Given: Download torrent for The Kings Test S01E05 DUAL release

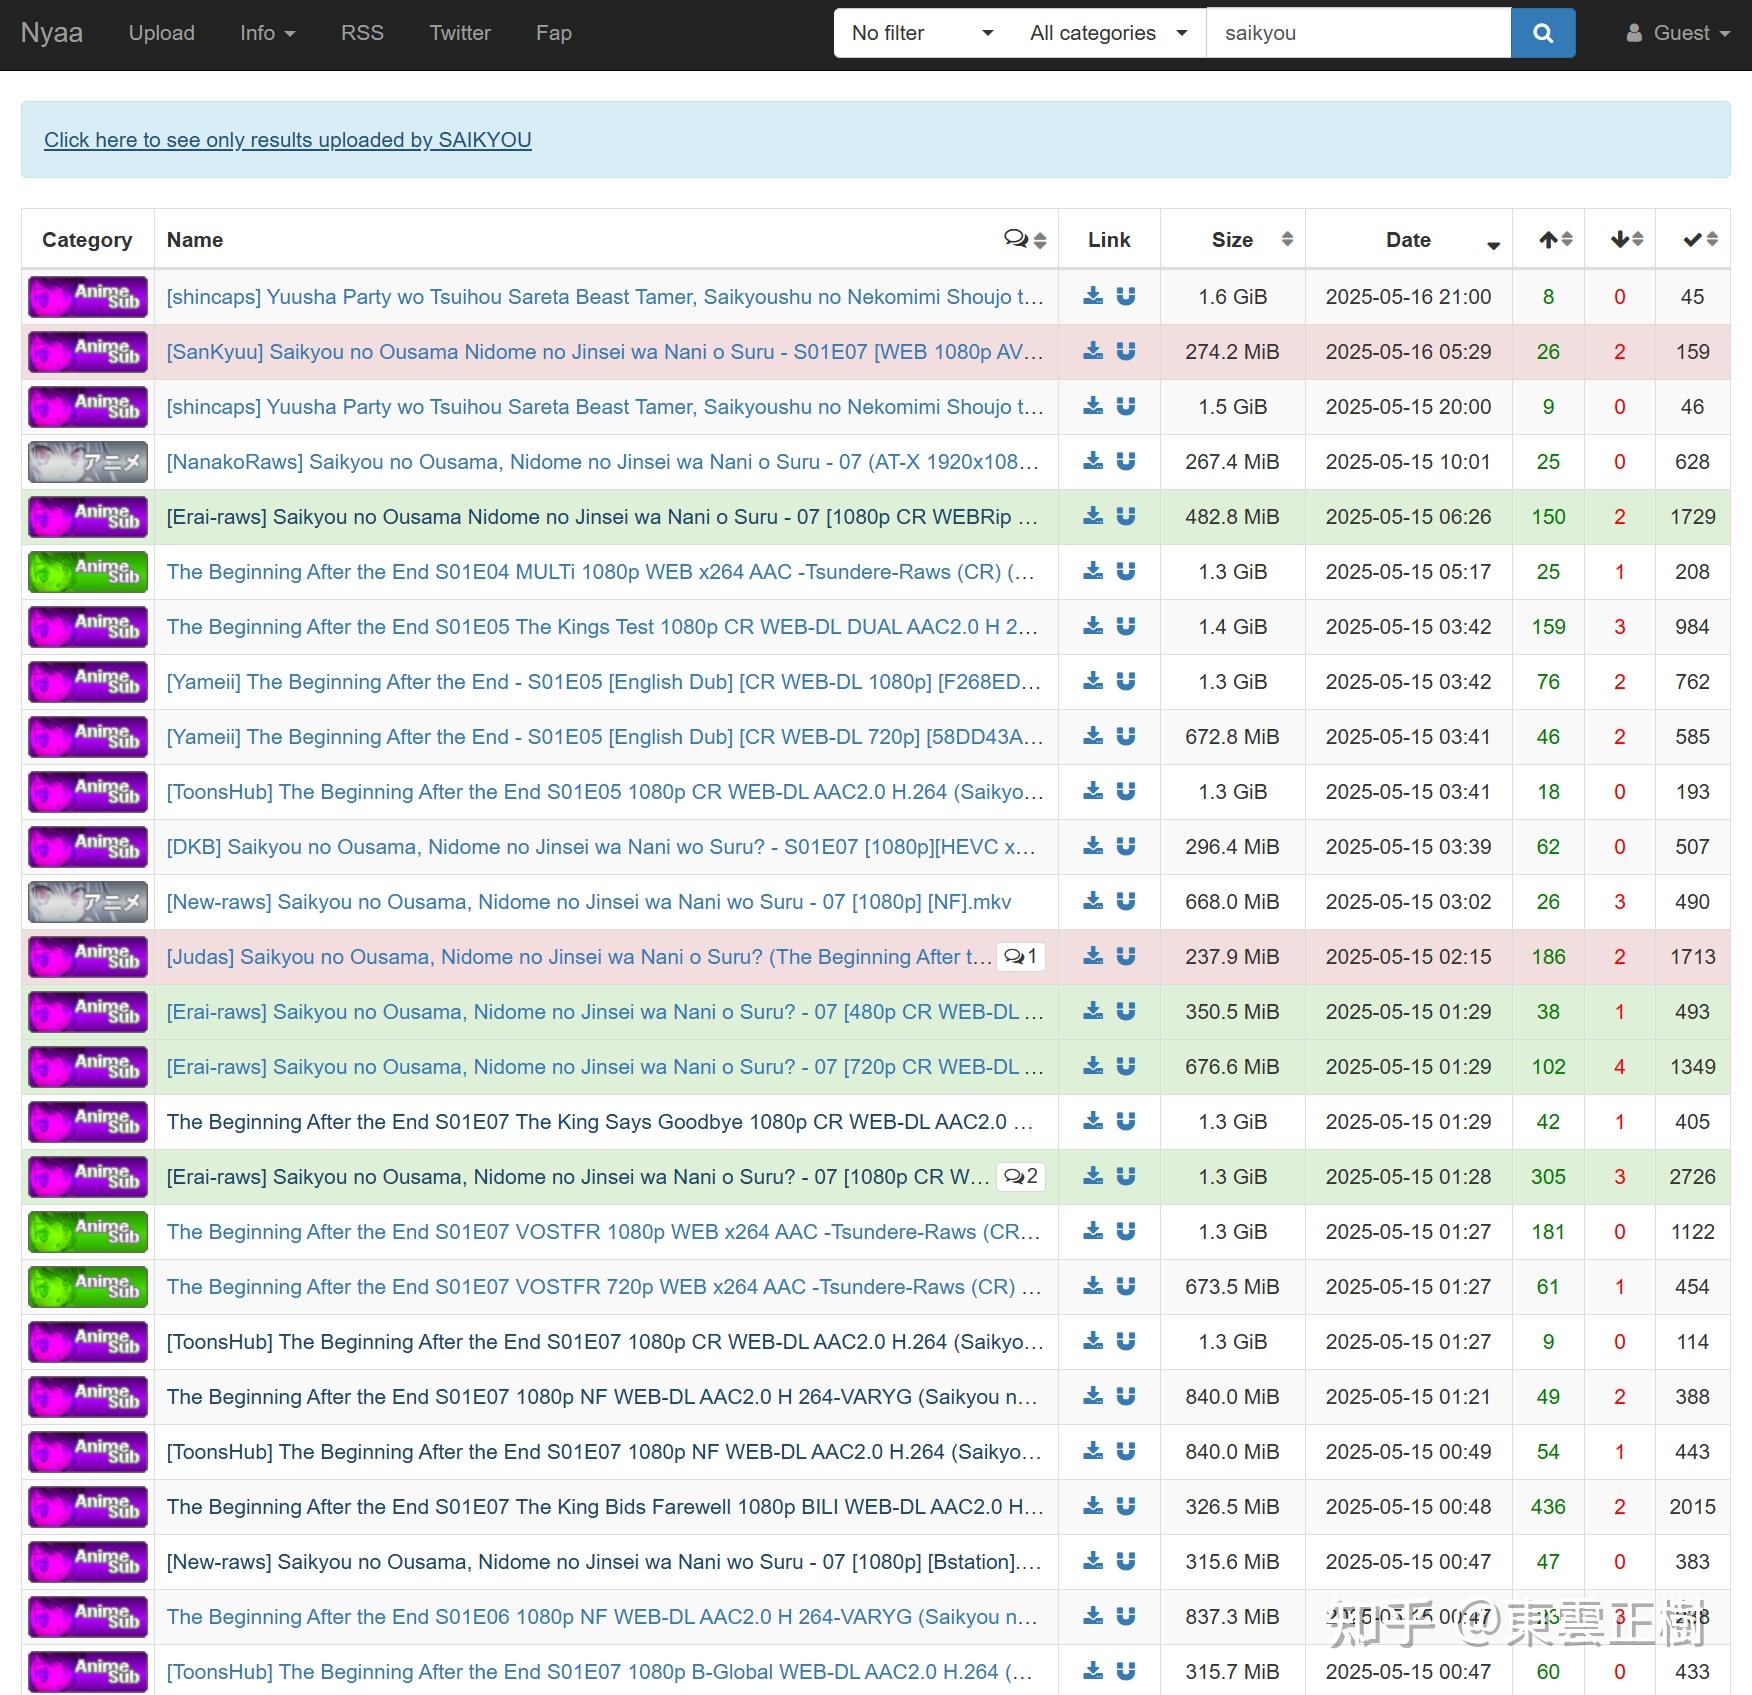Looking at the screenshot, I should [x=1093, y=626].
